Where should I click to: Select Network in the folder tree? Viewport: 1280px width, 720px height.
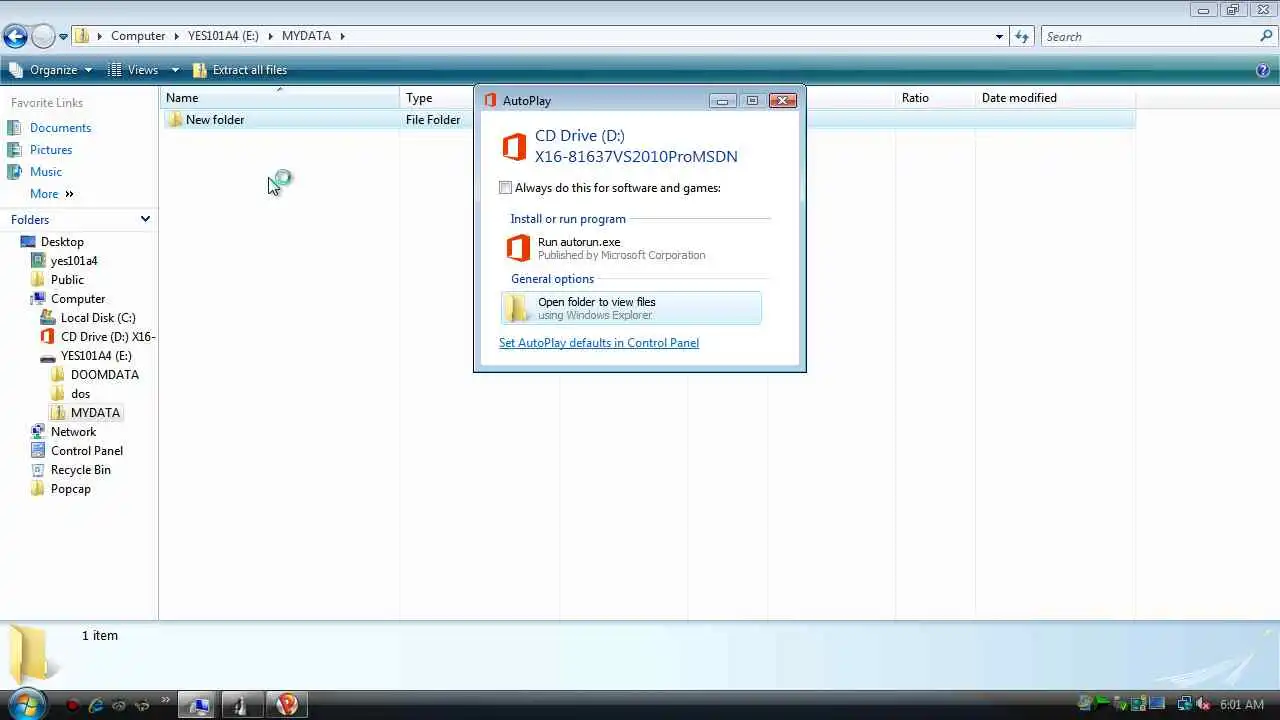click(73, 432)
